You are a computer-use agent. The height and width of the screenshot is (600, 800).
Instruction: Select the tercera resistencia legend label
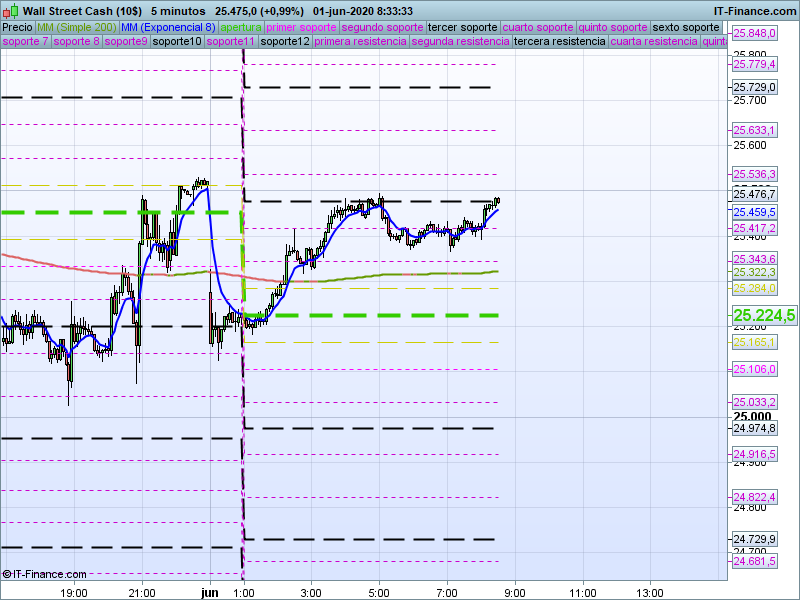click(560, 41)
